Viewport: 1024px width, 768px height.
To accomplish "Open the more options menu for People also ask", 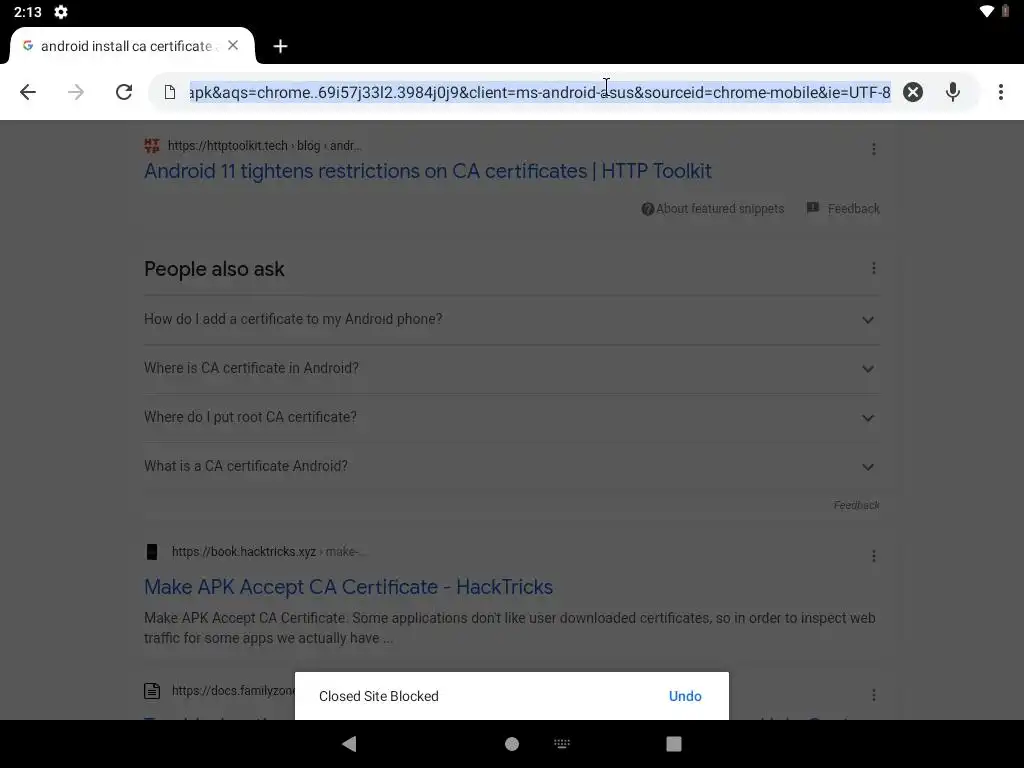I will (x=874, y=268).
